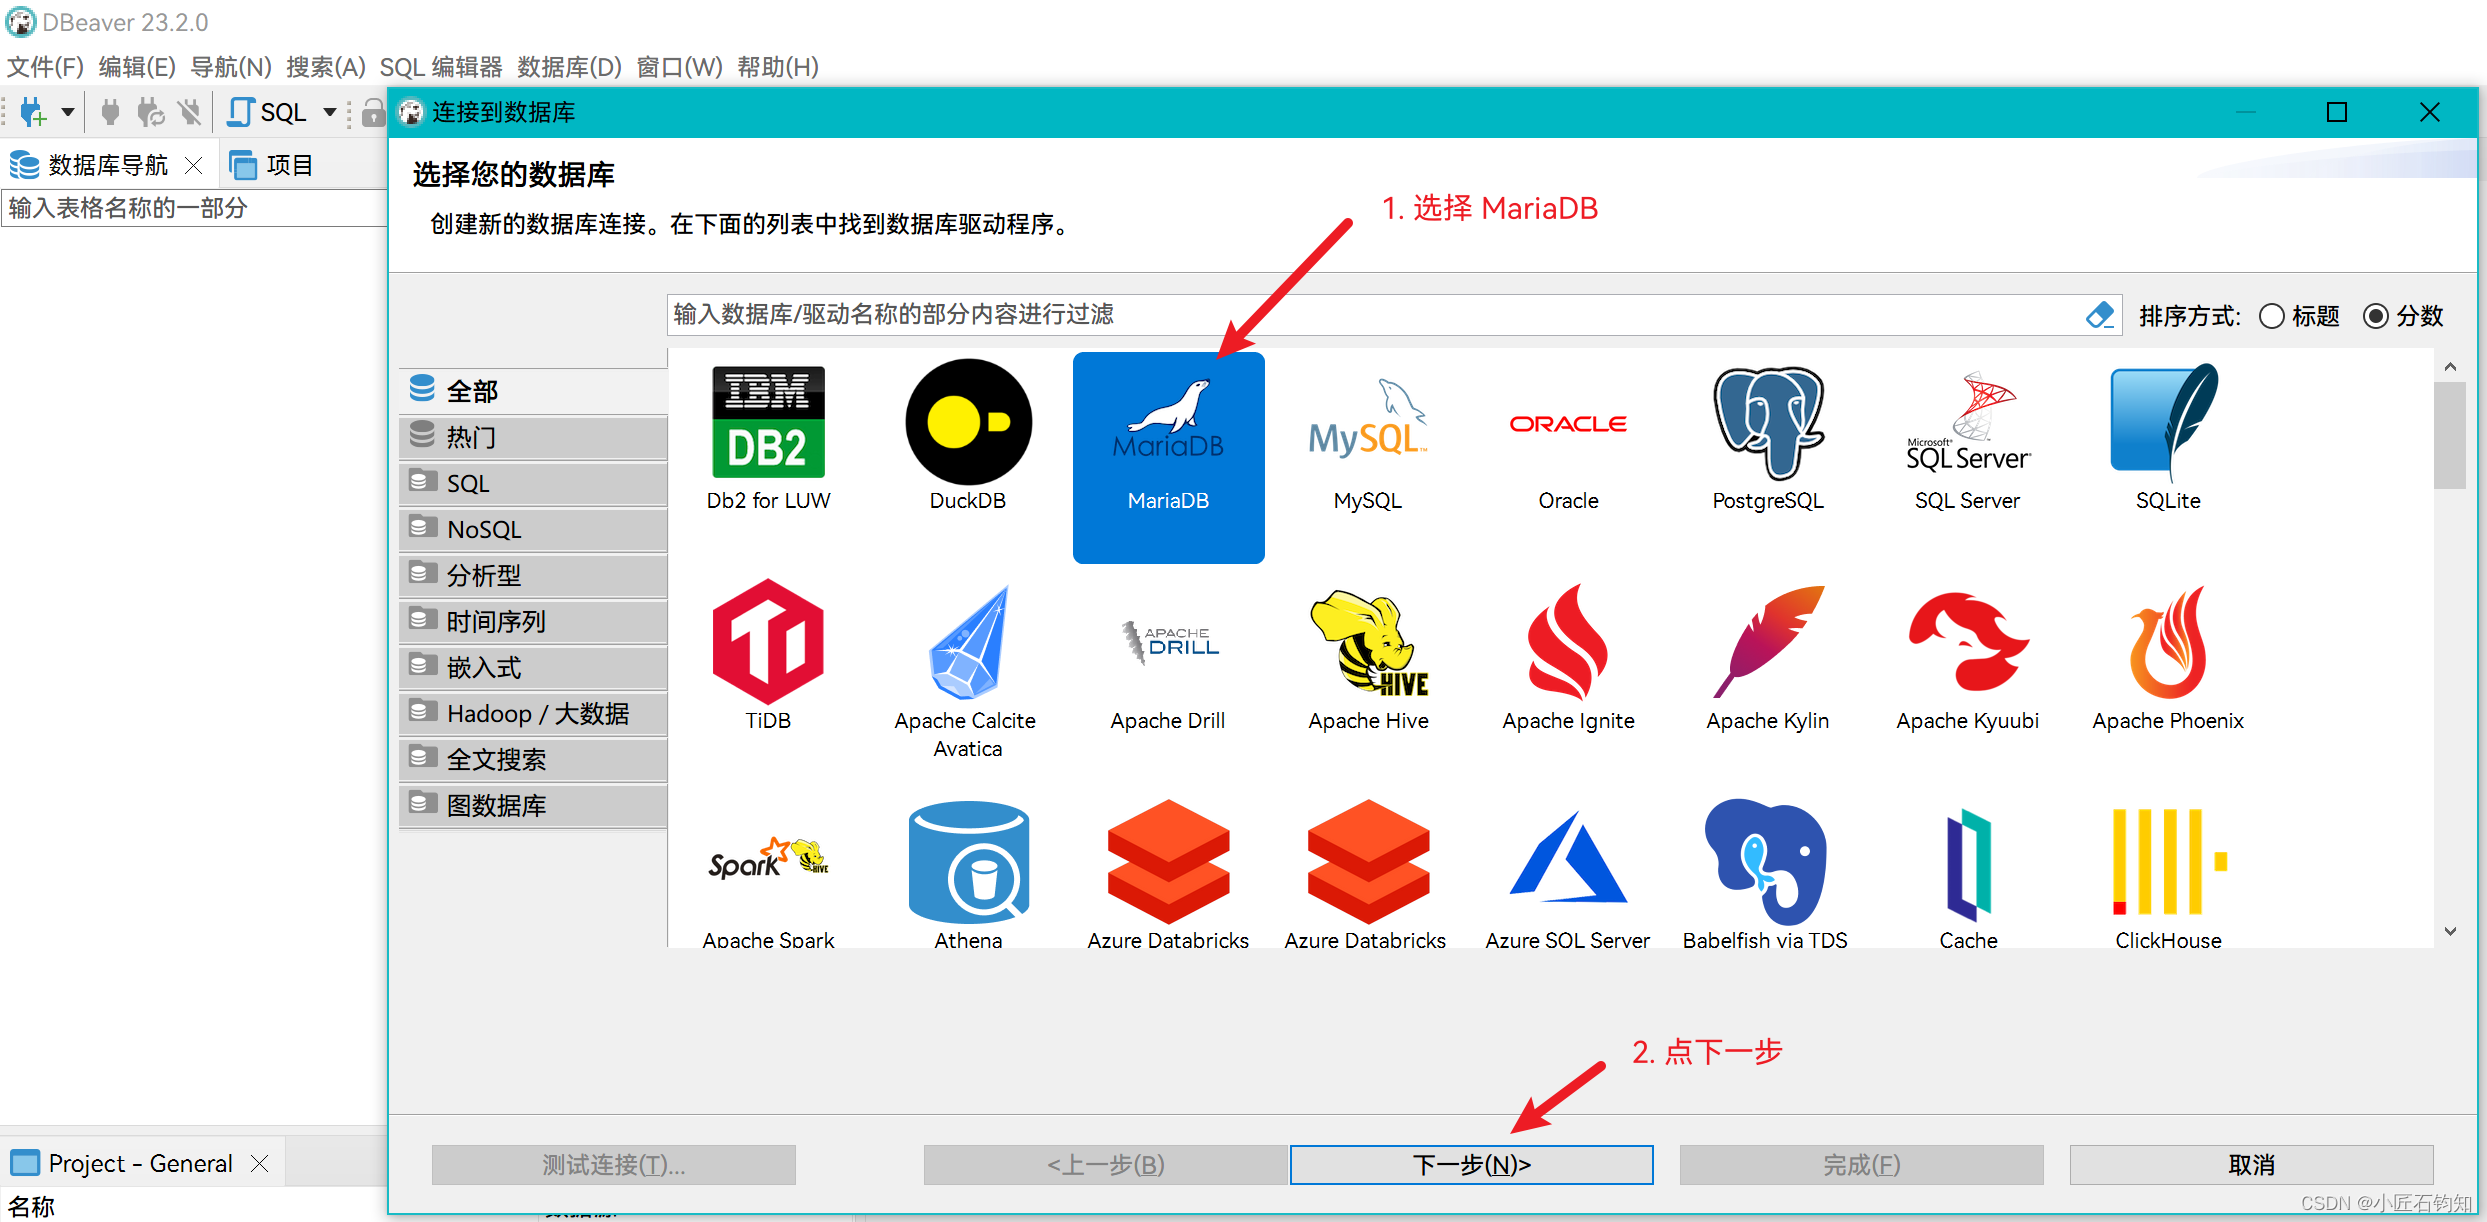Filter by the NoSQL category
The height and width of the screenshot is (1222, 2487).
tap(533, 529)
